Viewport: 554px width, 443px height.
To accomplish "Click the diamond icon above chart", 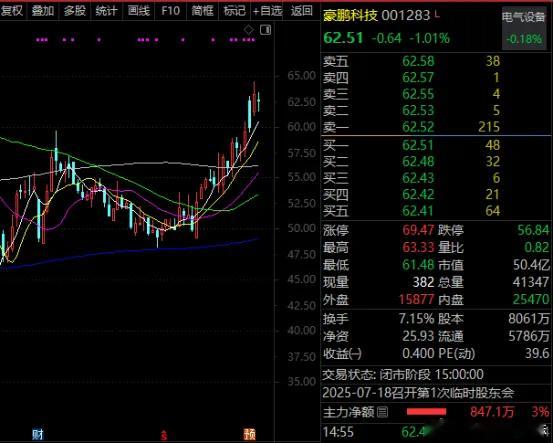I will click(x=249, y=30).
